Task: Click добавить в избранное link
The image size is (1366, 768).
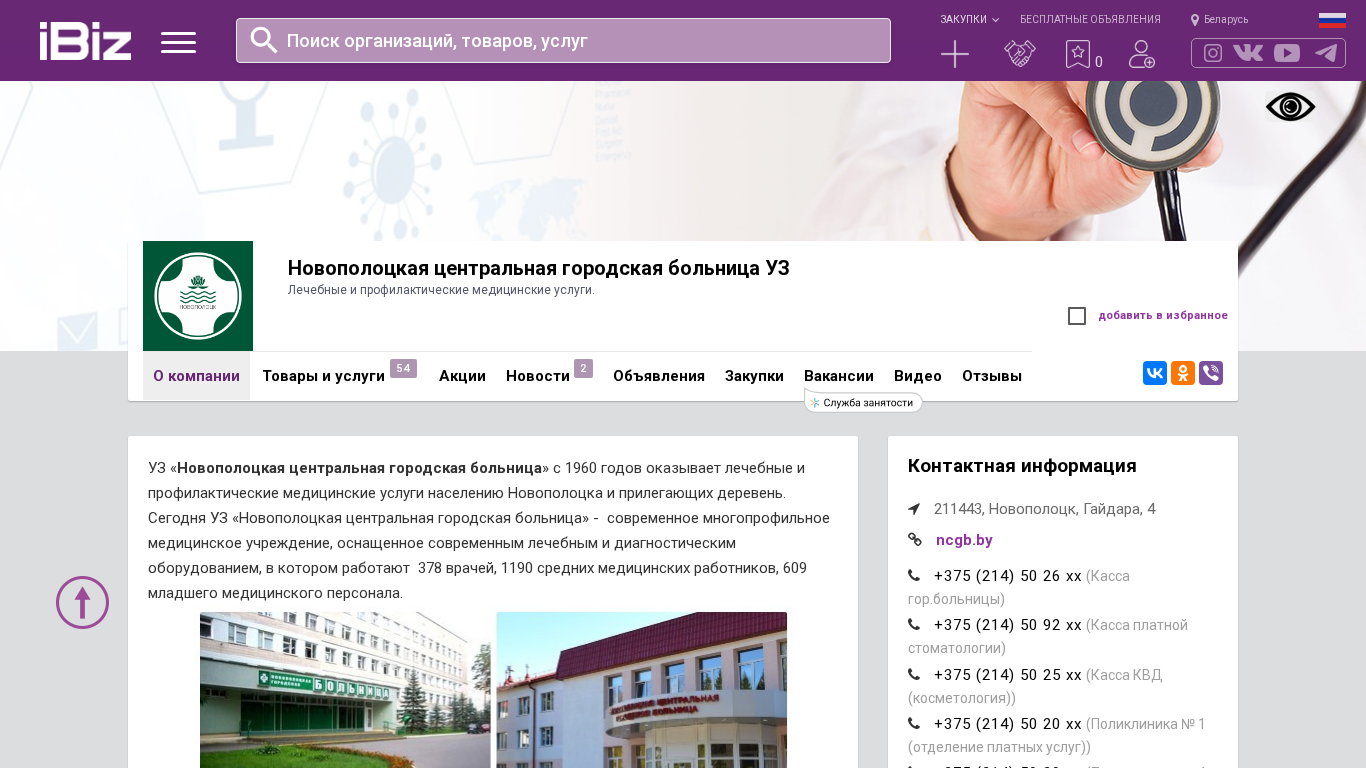Action: pos(1163,316)
